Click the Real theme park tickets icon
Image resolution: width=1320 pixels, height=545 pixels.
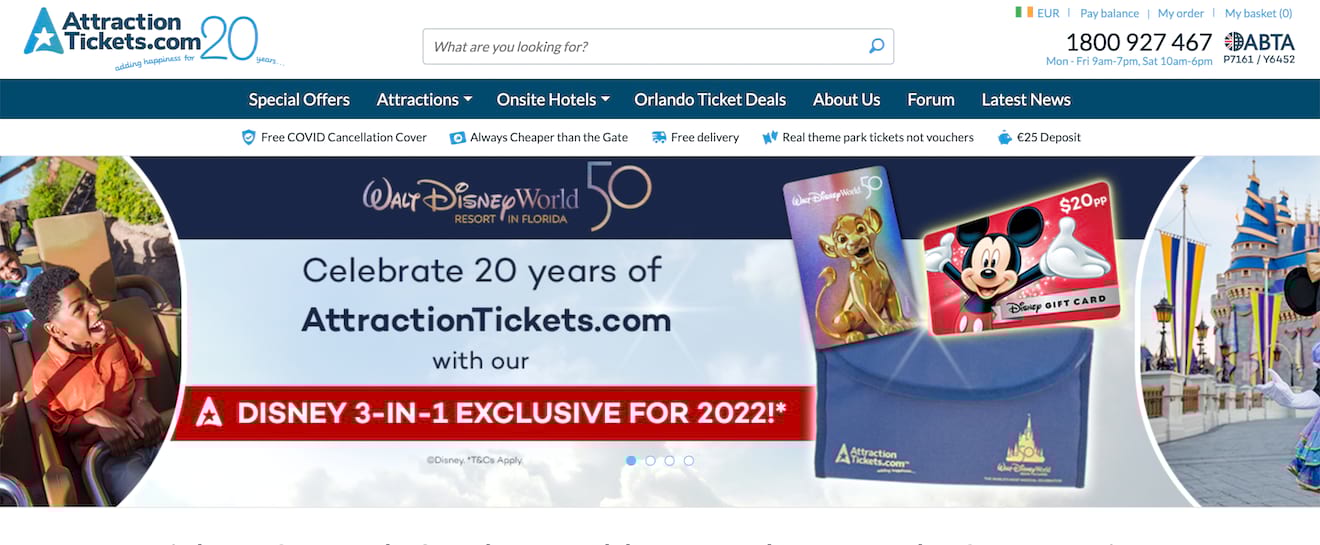770,137
